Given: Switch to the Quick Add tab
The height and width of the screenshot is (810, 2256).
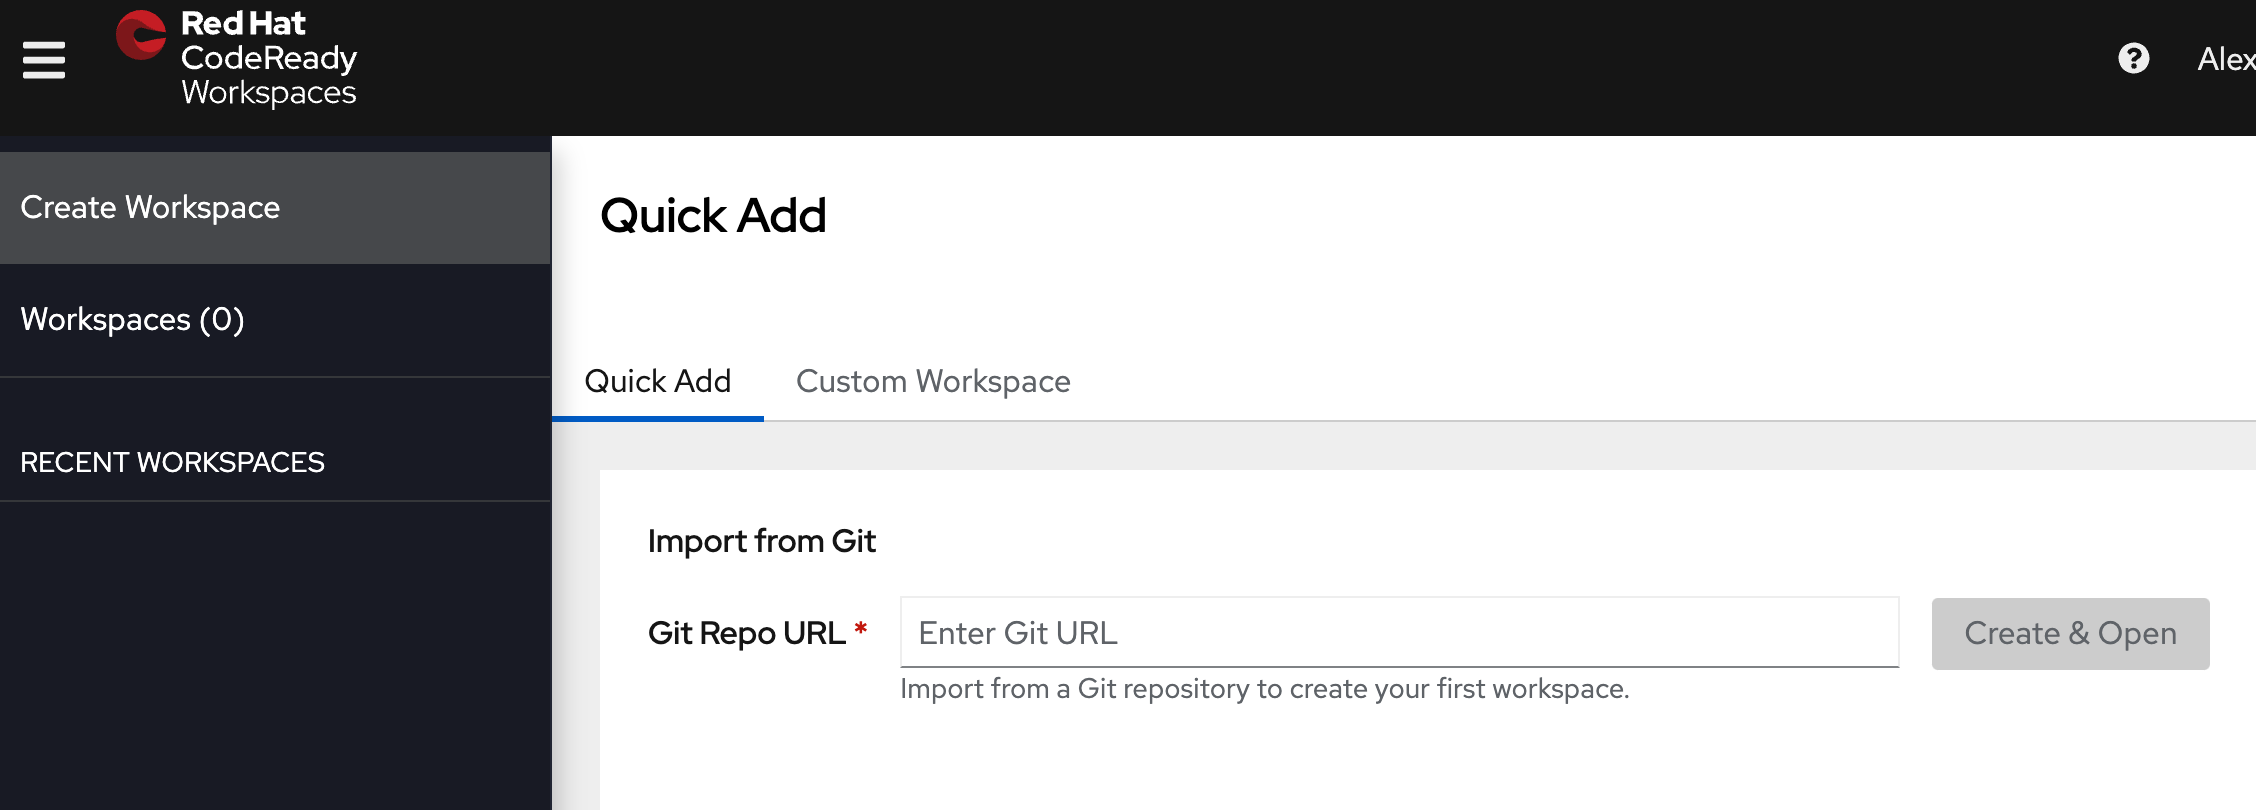Looking at the screenshot, I should pos(658,381).
